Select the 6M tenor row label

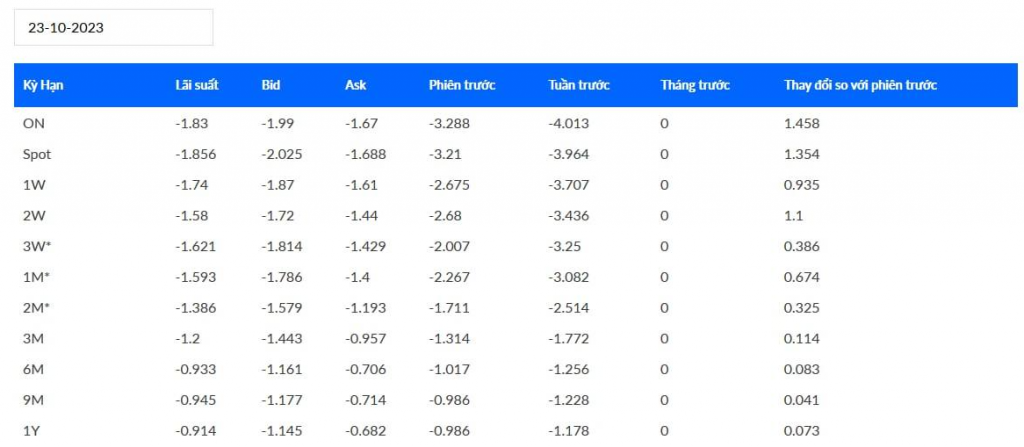coord(33,369)
